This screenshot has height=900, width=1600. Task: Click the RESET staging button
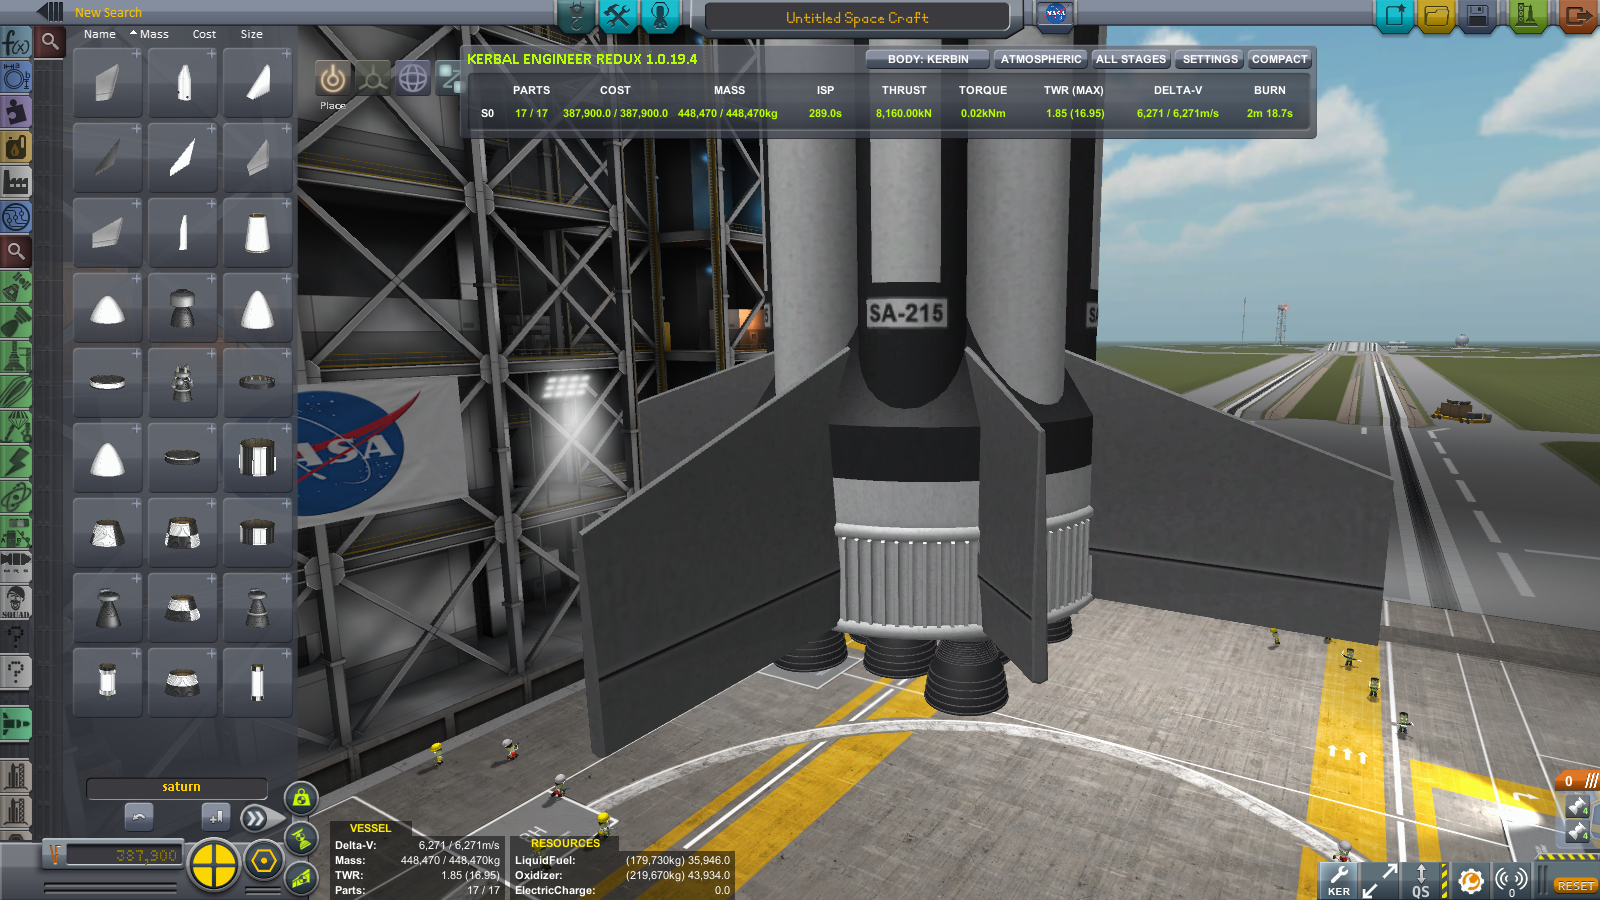(x=1575, y=886)
